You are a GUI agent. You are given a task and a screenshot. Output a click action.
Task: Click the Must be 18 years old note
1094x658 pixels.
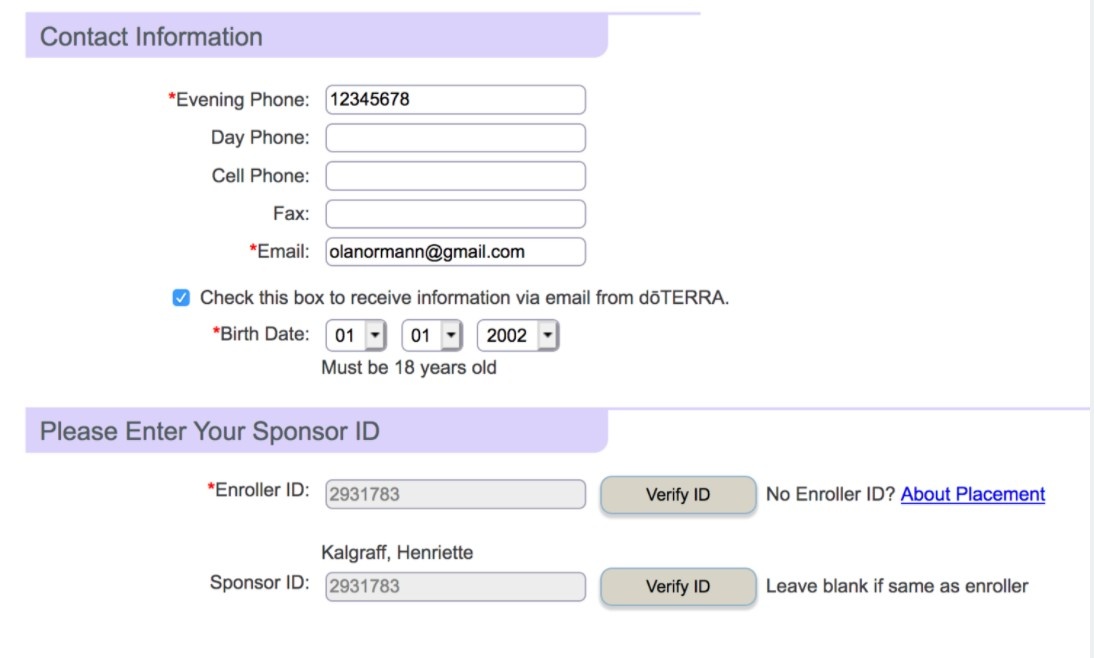point(409,367)
